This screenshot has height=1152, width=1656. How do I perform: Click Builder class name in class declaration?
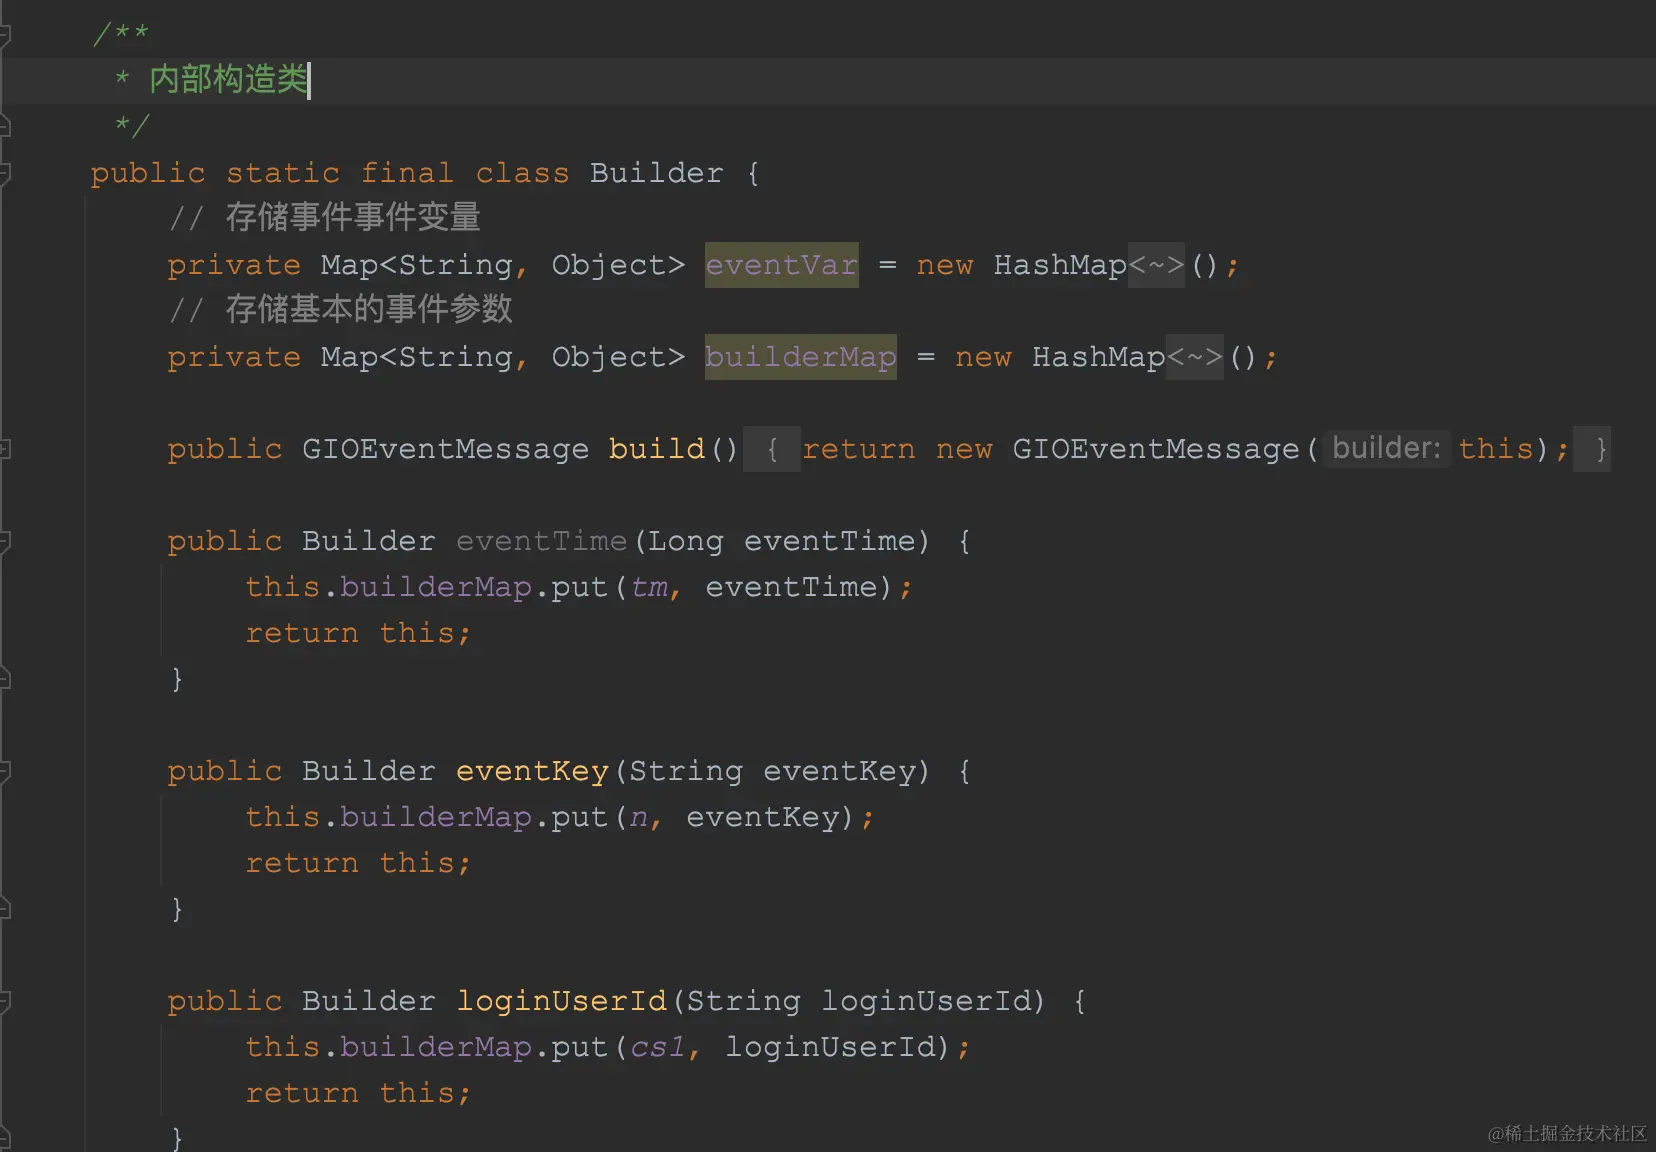coord(656,173)
